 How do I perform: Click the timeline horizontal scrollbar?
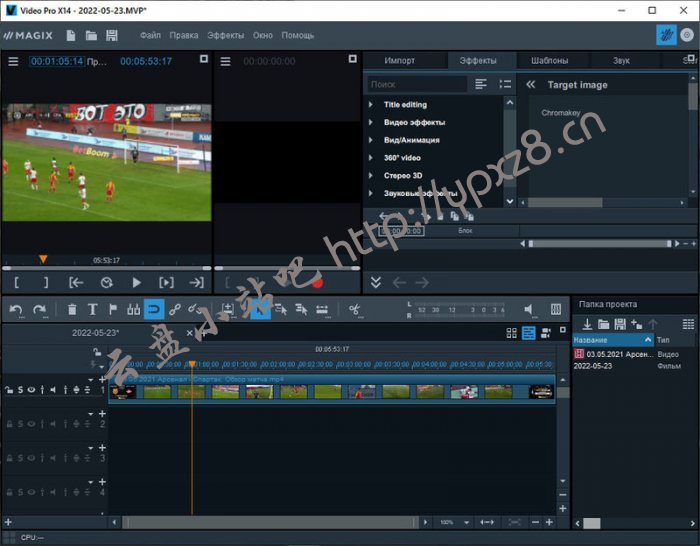click(271, 522)
